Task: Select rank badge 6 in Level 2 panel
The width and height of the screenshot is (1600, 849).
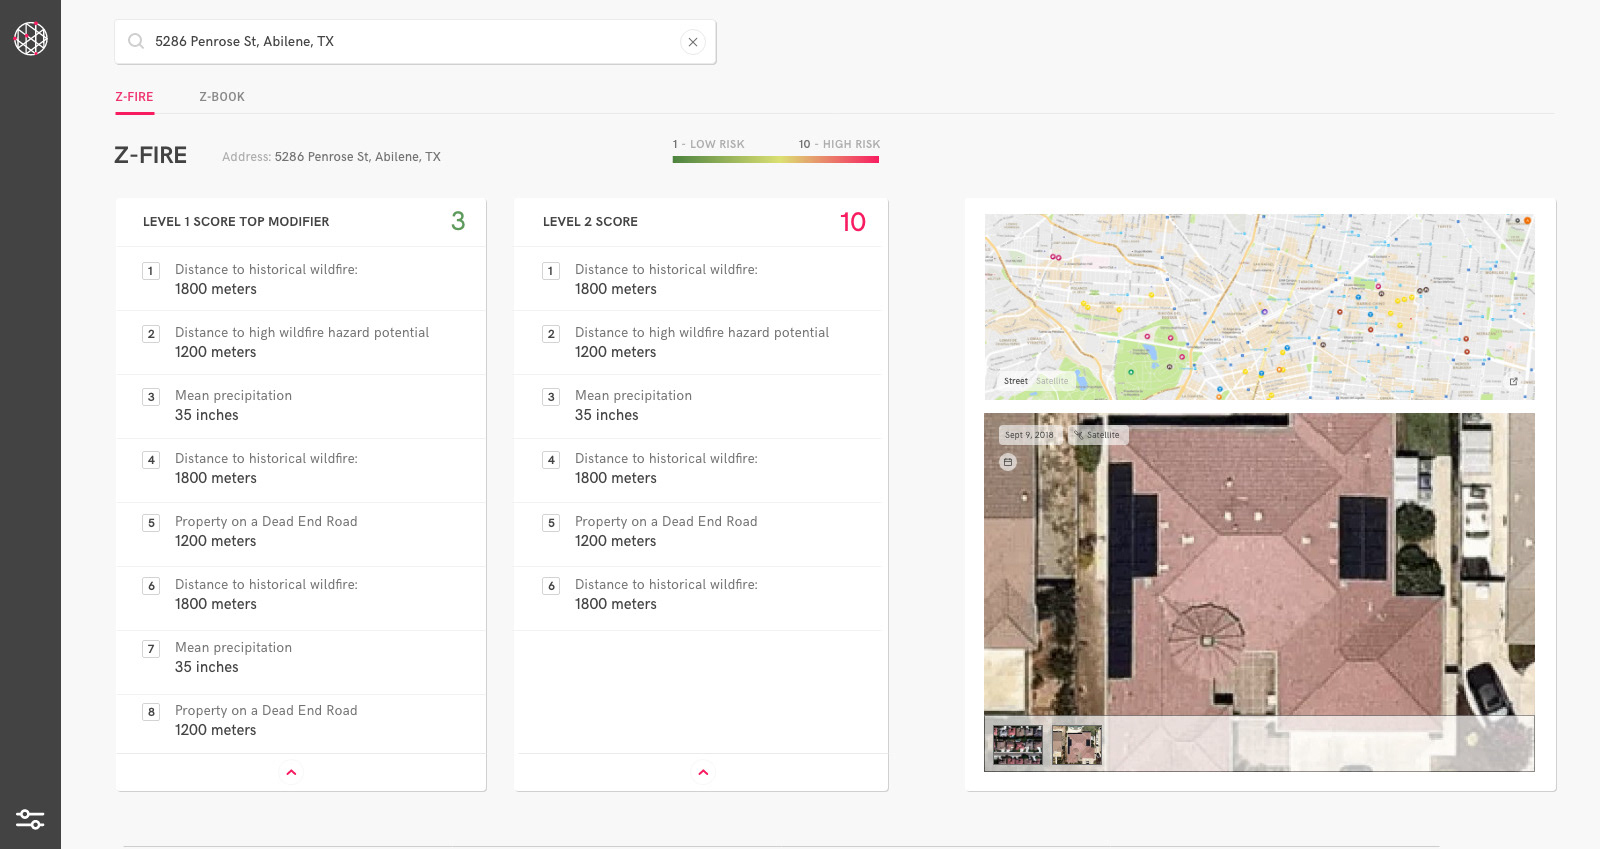Action: (551, 586)
